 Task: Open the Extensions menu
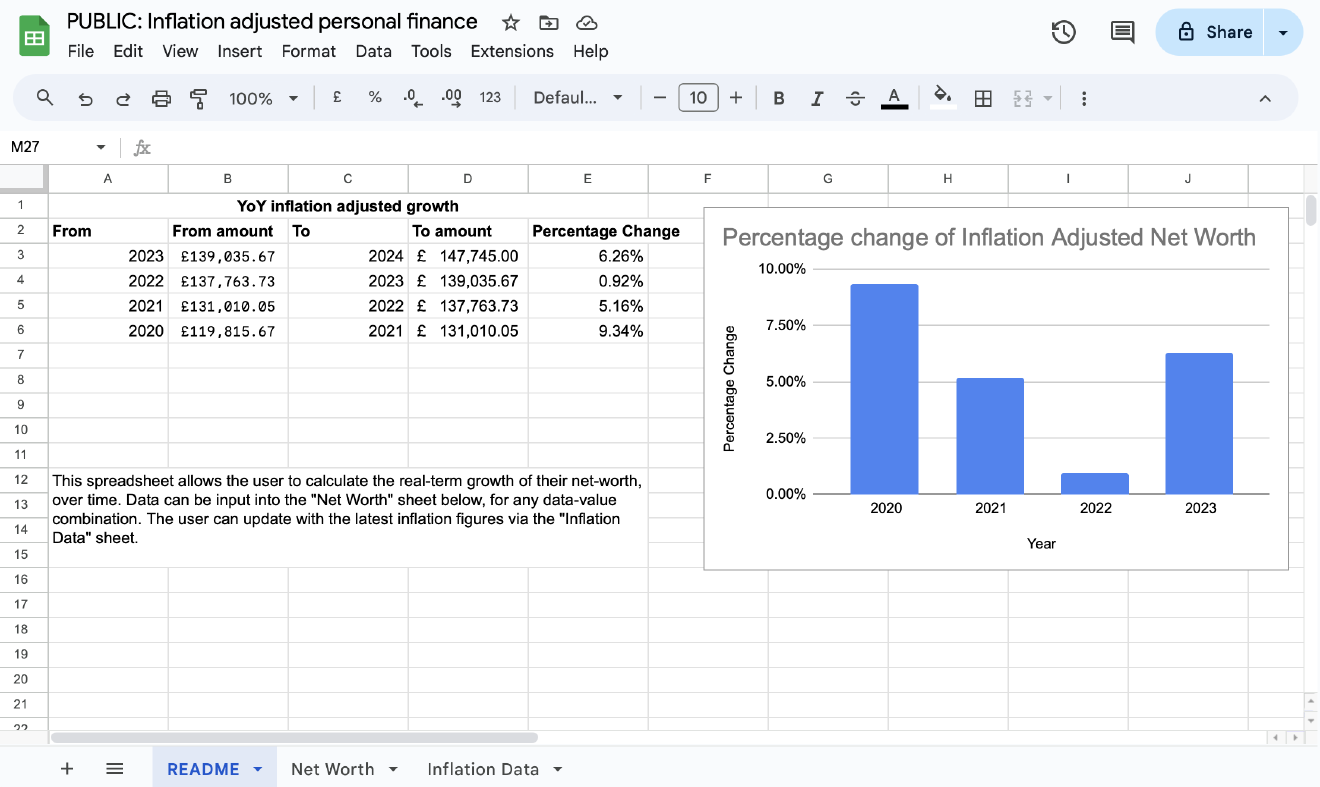pos(512,51)
